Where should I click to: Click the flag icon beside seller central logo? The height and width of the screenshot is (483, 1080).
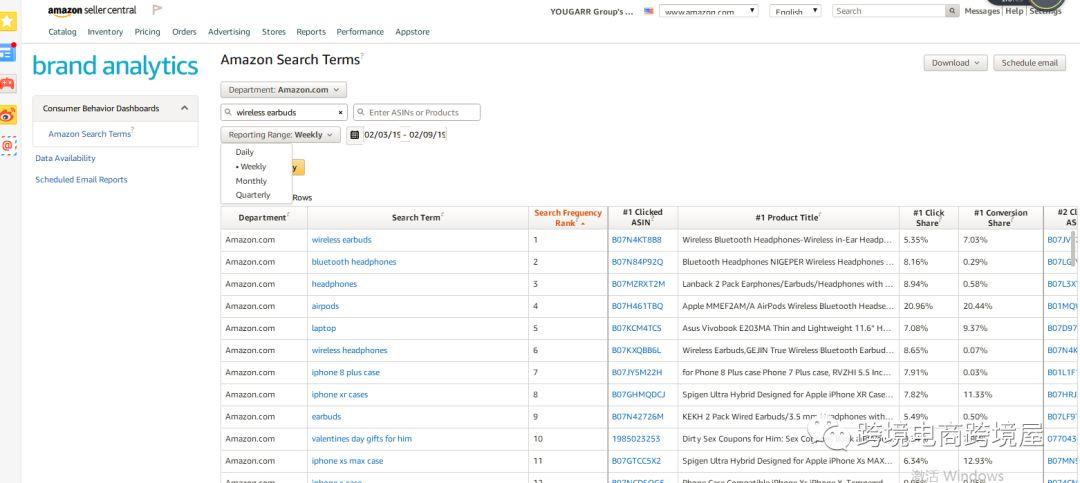click(157, 10)
